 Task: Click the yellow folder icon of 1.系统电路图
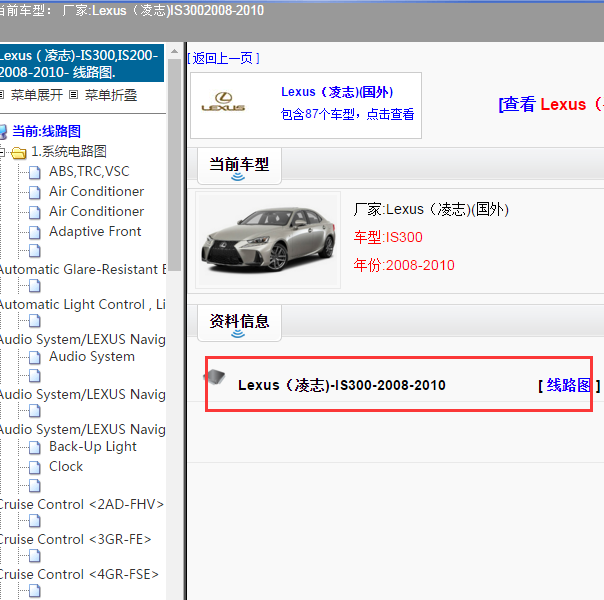[x=18, y=153]
